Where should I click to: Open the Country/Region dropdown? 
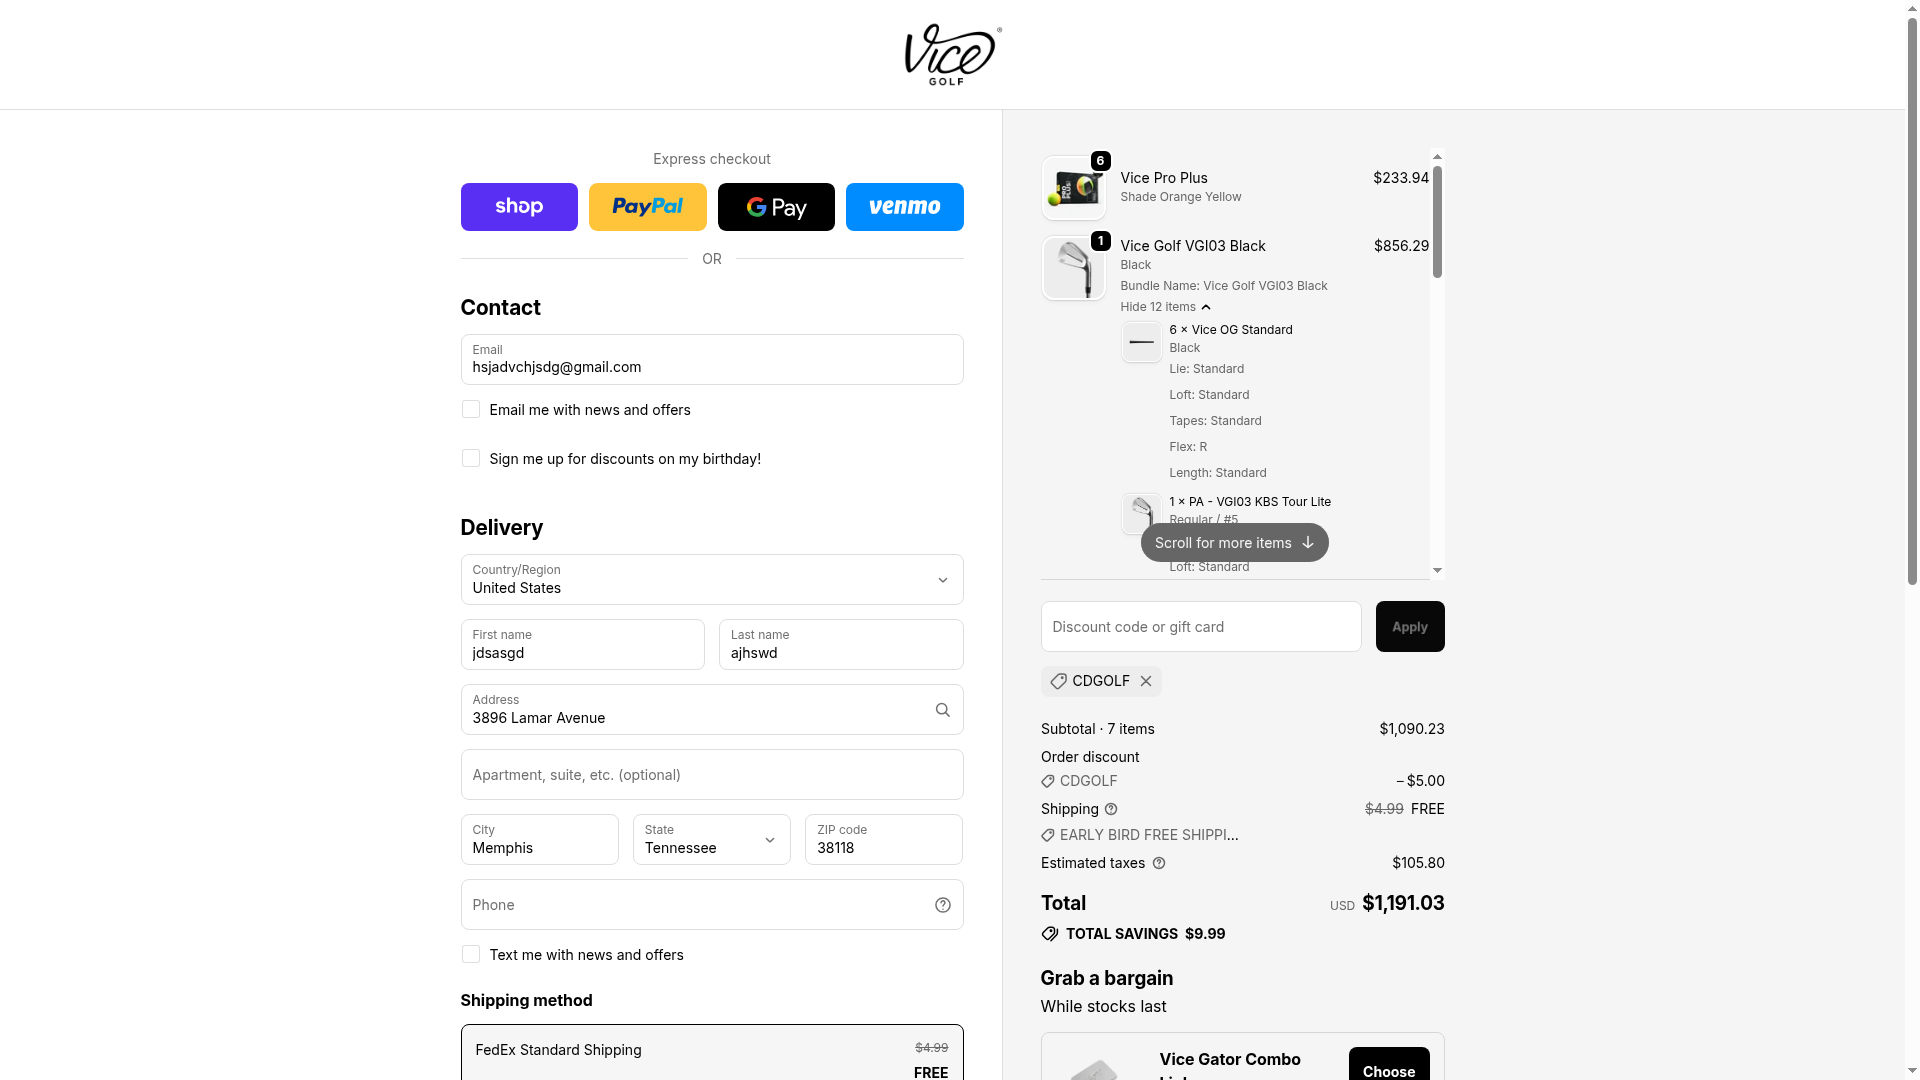coord(711,580)
